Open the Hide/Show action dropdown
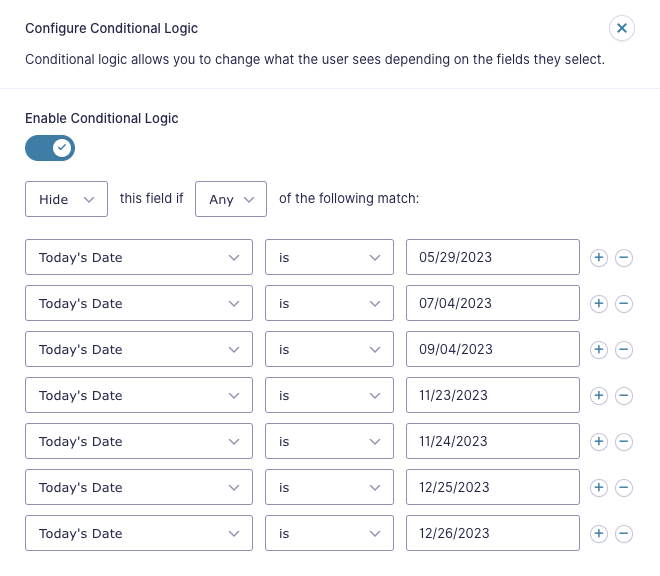 pyautogui.click(x=67, y=199)
